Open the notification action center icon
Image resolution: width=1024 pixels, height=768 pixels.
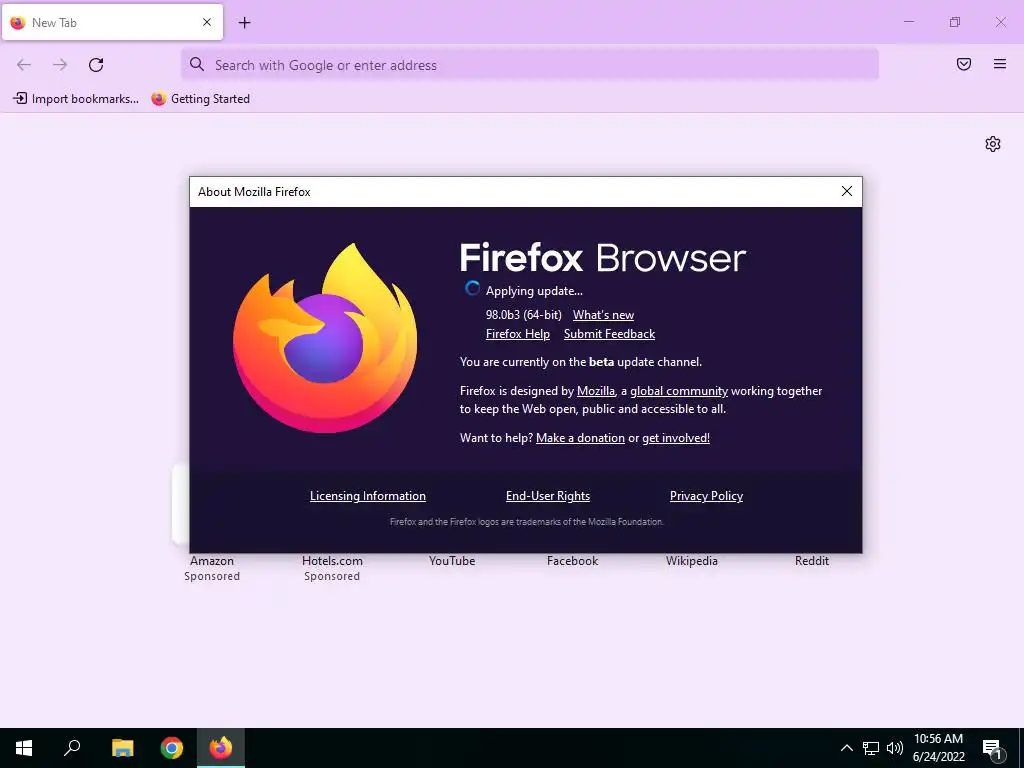pos(993,748)
